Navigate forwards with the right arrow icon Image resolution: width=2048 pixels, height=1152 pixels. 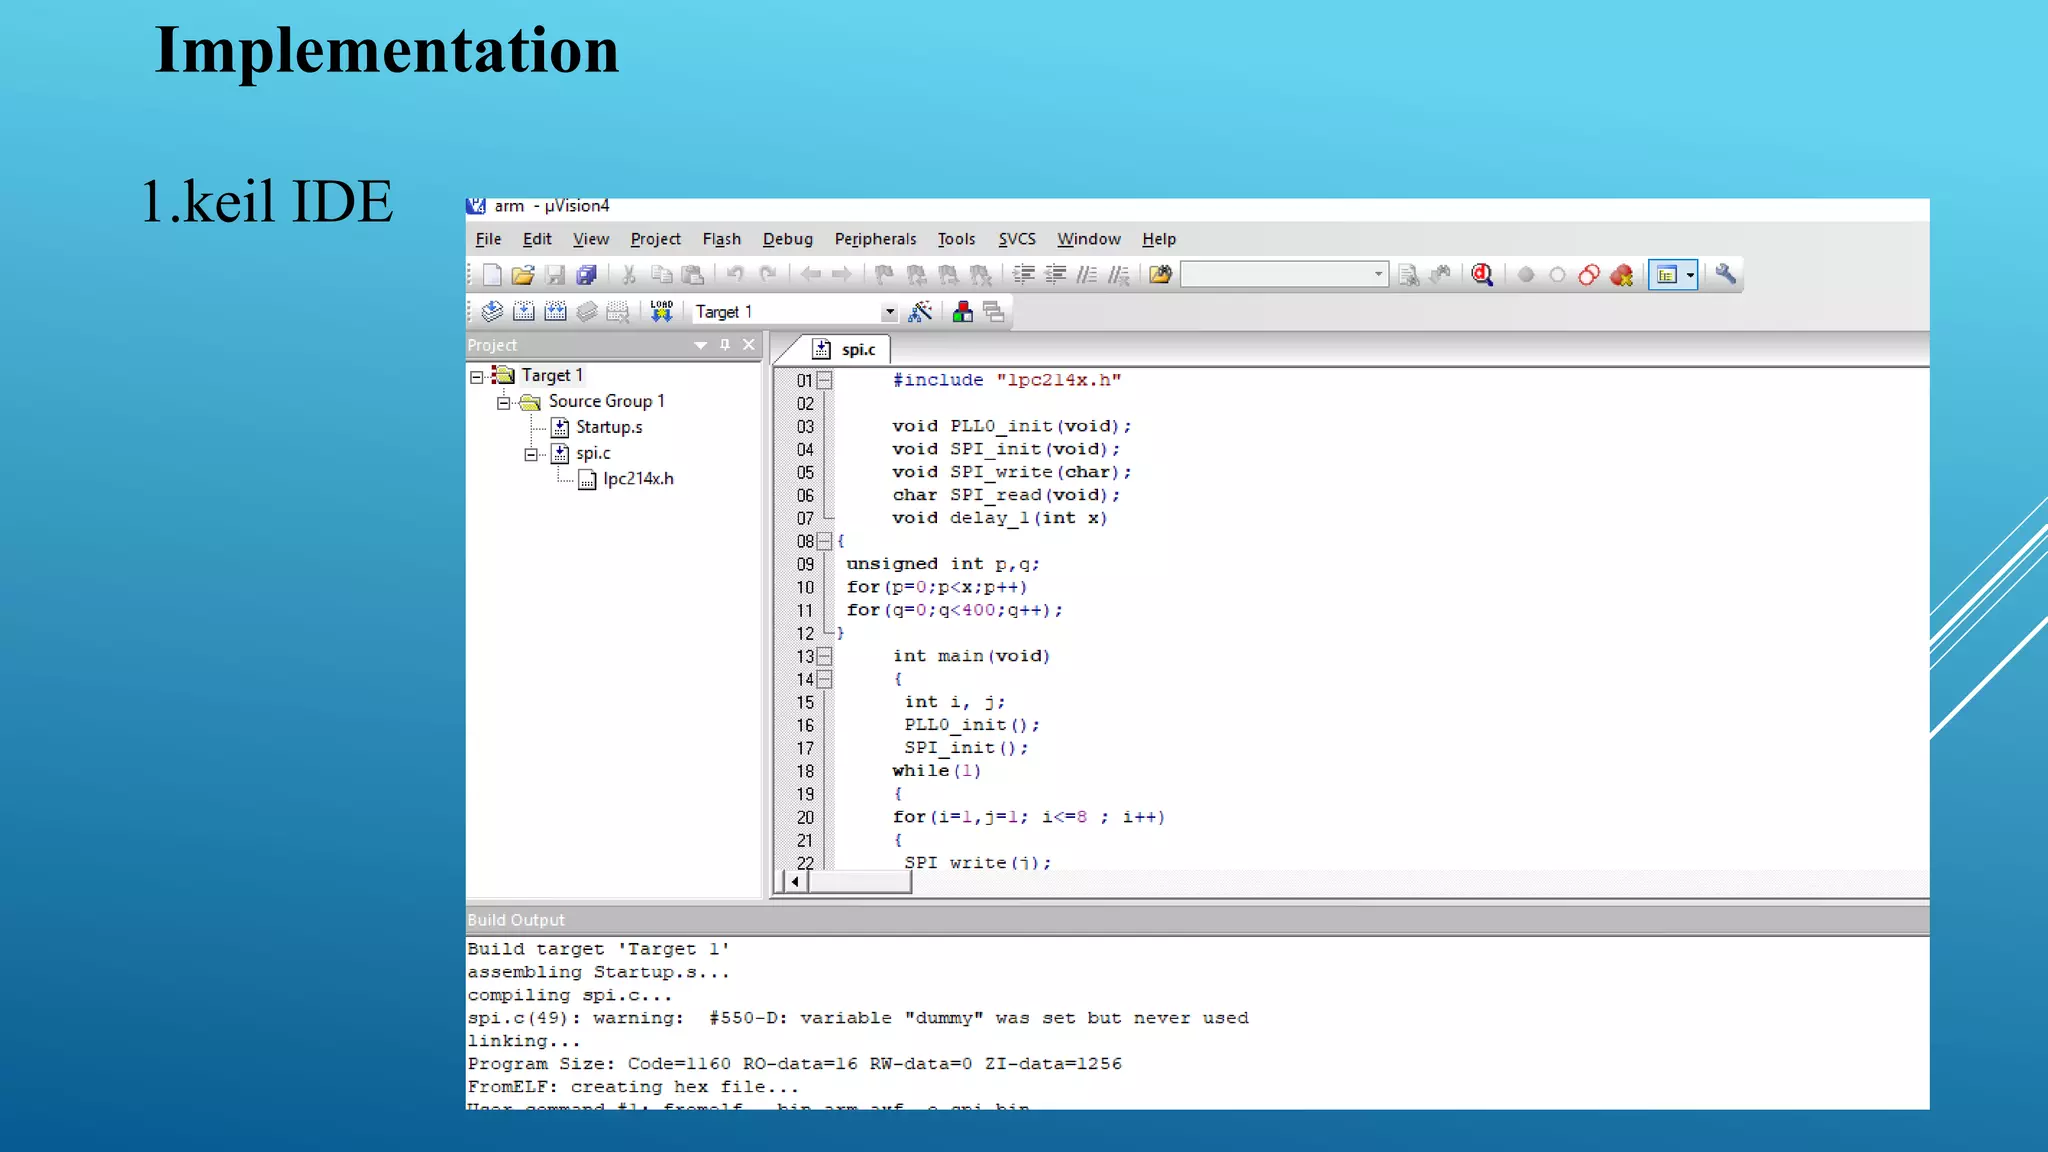(842, 275)
